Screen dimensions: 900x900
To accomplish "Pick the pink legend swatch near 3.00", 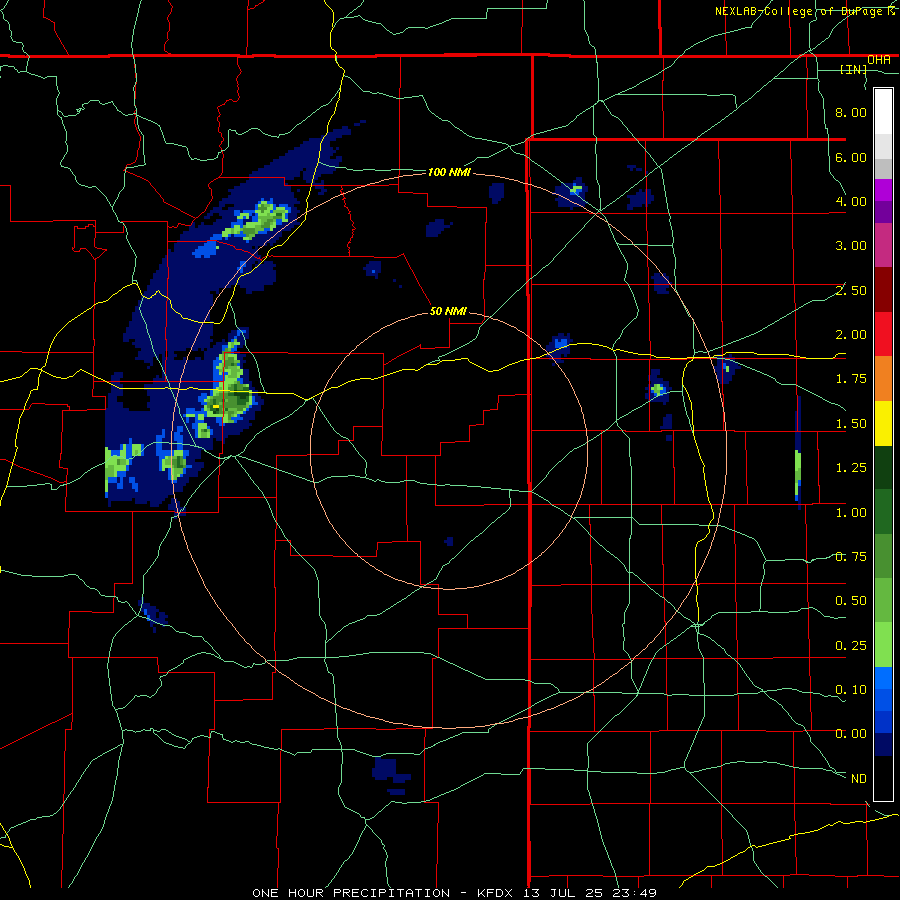I will pos(883,245).
